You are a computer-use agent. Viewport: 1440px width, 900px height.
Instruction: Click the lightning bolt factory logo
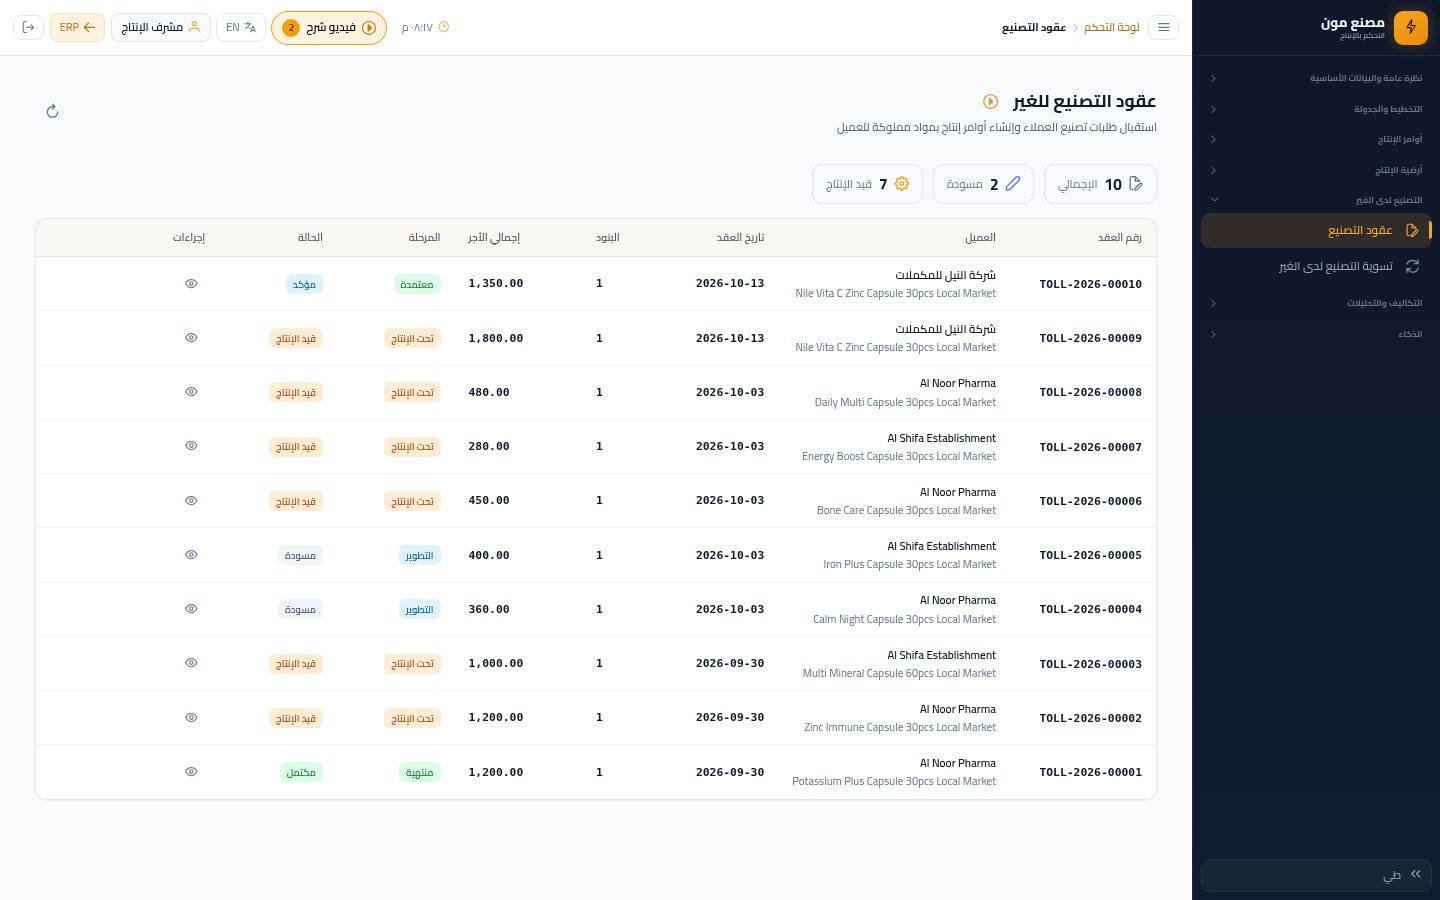1411,27
